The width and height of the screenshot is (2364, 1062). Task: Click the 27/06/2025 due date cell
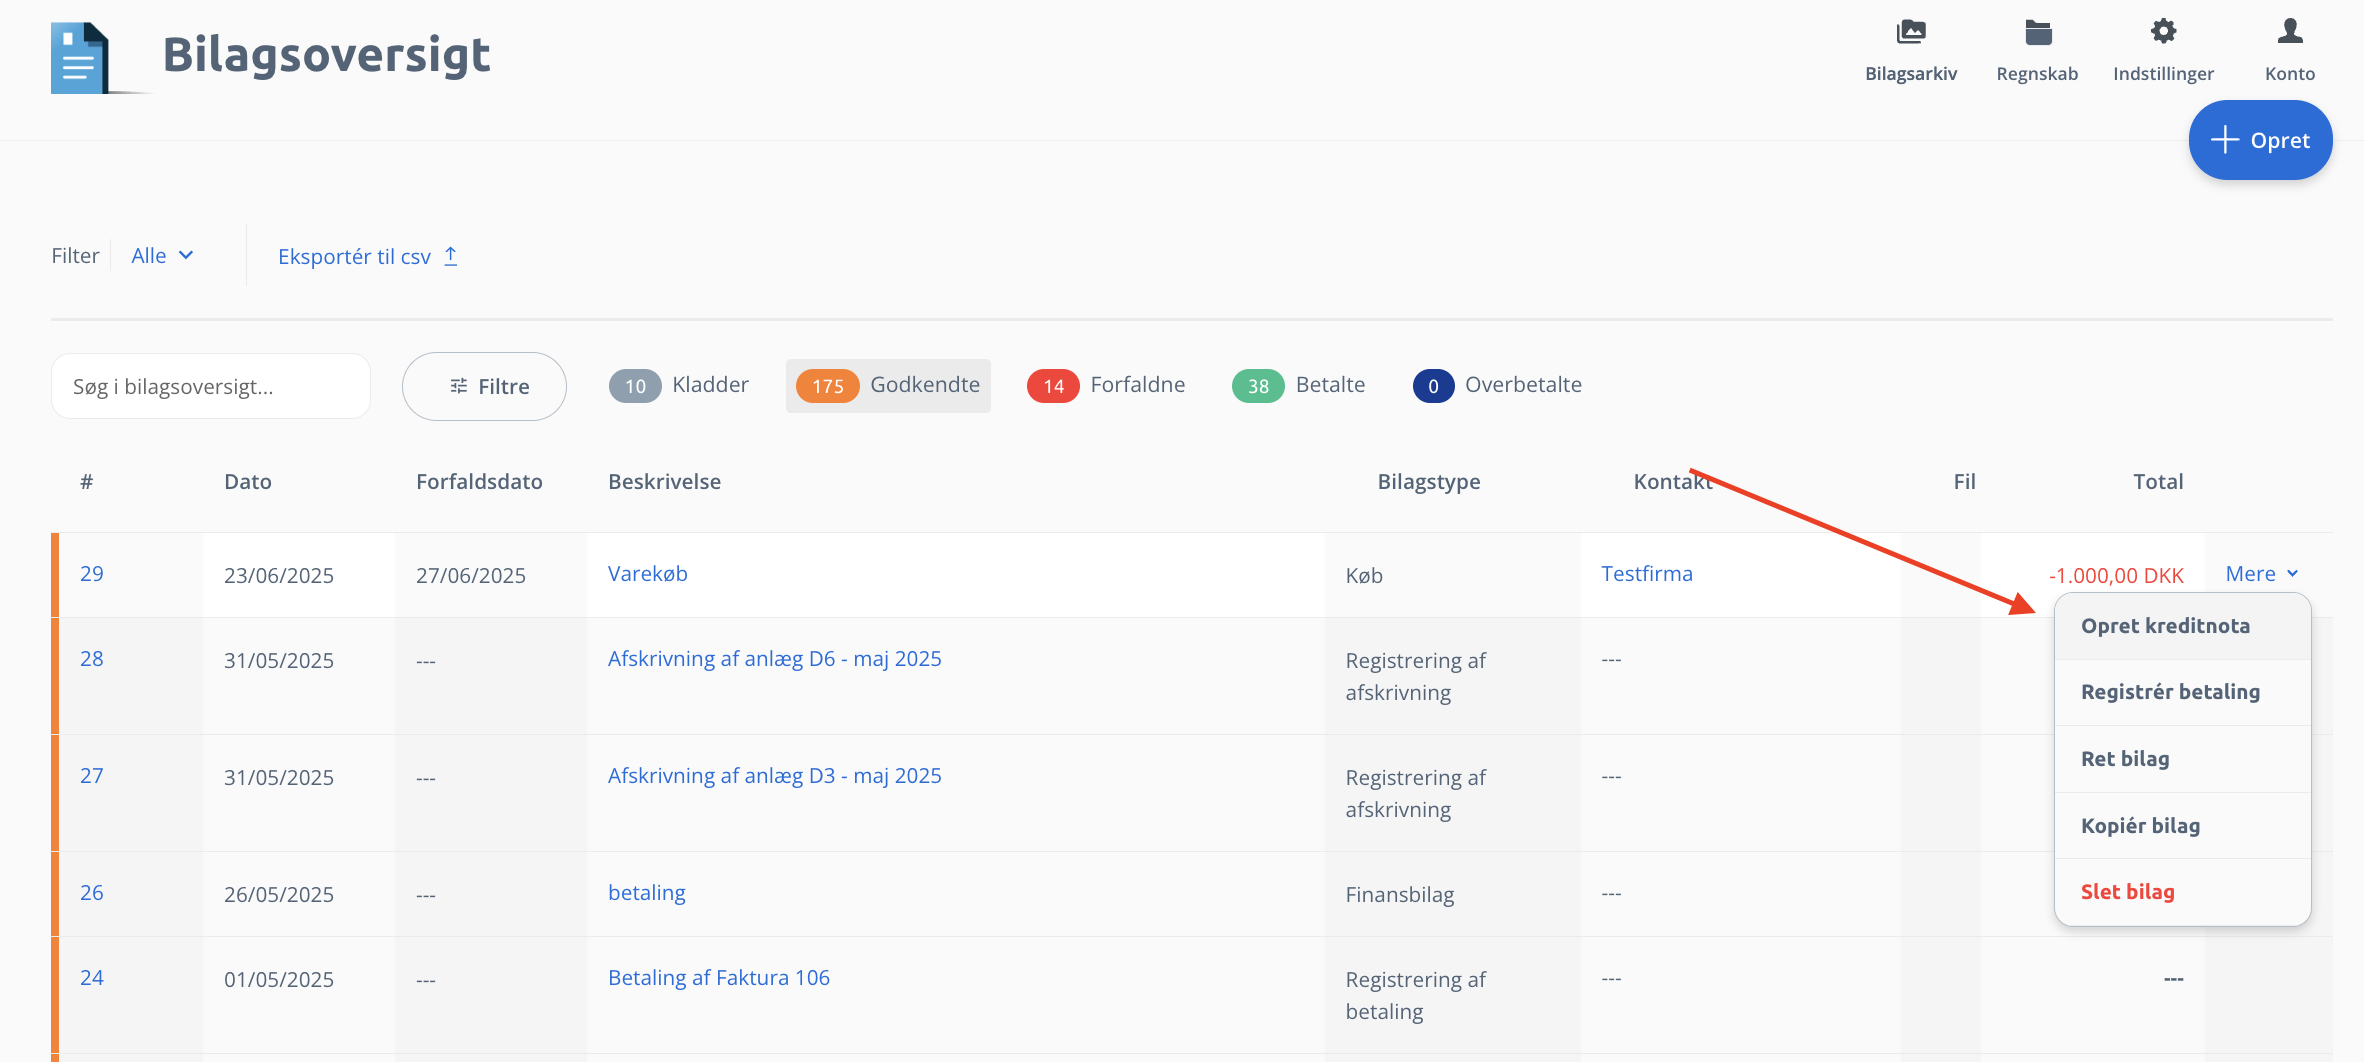pos(471,576)
